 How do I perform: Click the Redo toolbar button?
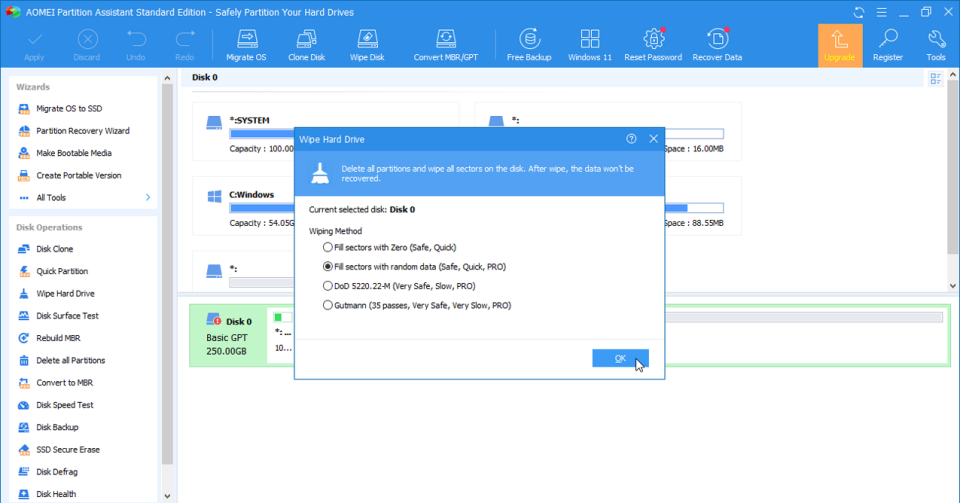point(184,45)
